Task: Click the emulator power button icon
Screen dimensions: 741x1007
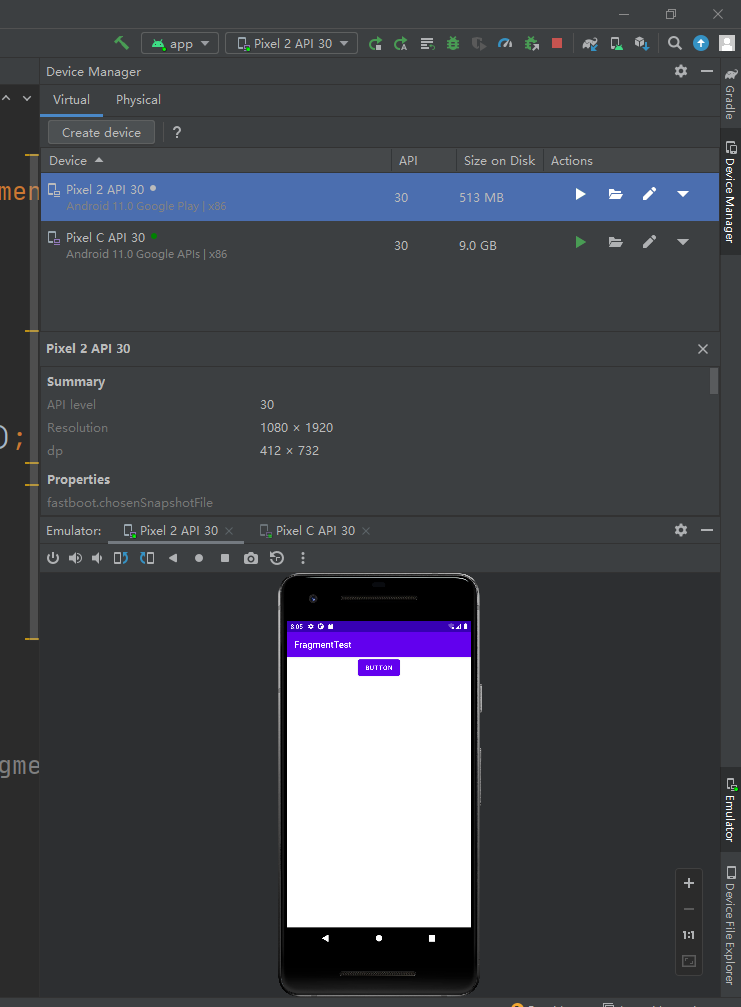Action: click(x=53, y=558)
